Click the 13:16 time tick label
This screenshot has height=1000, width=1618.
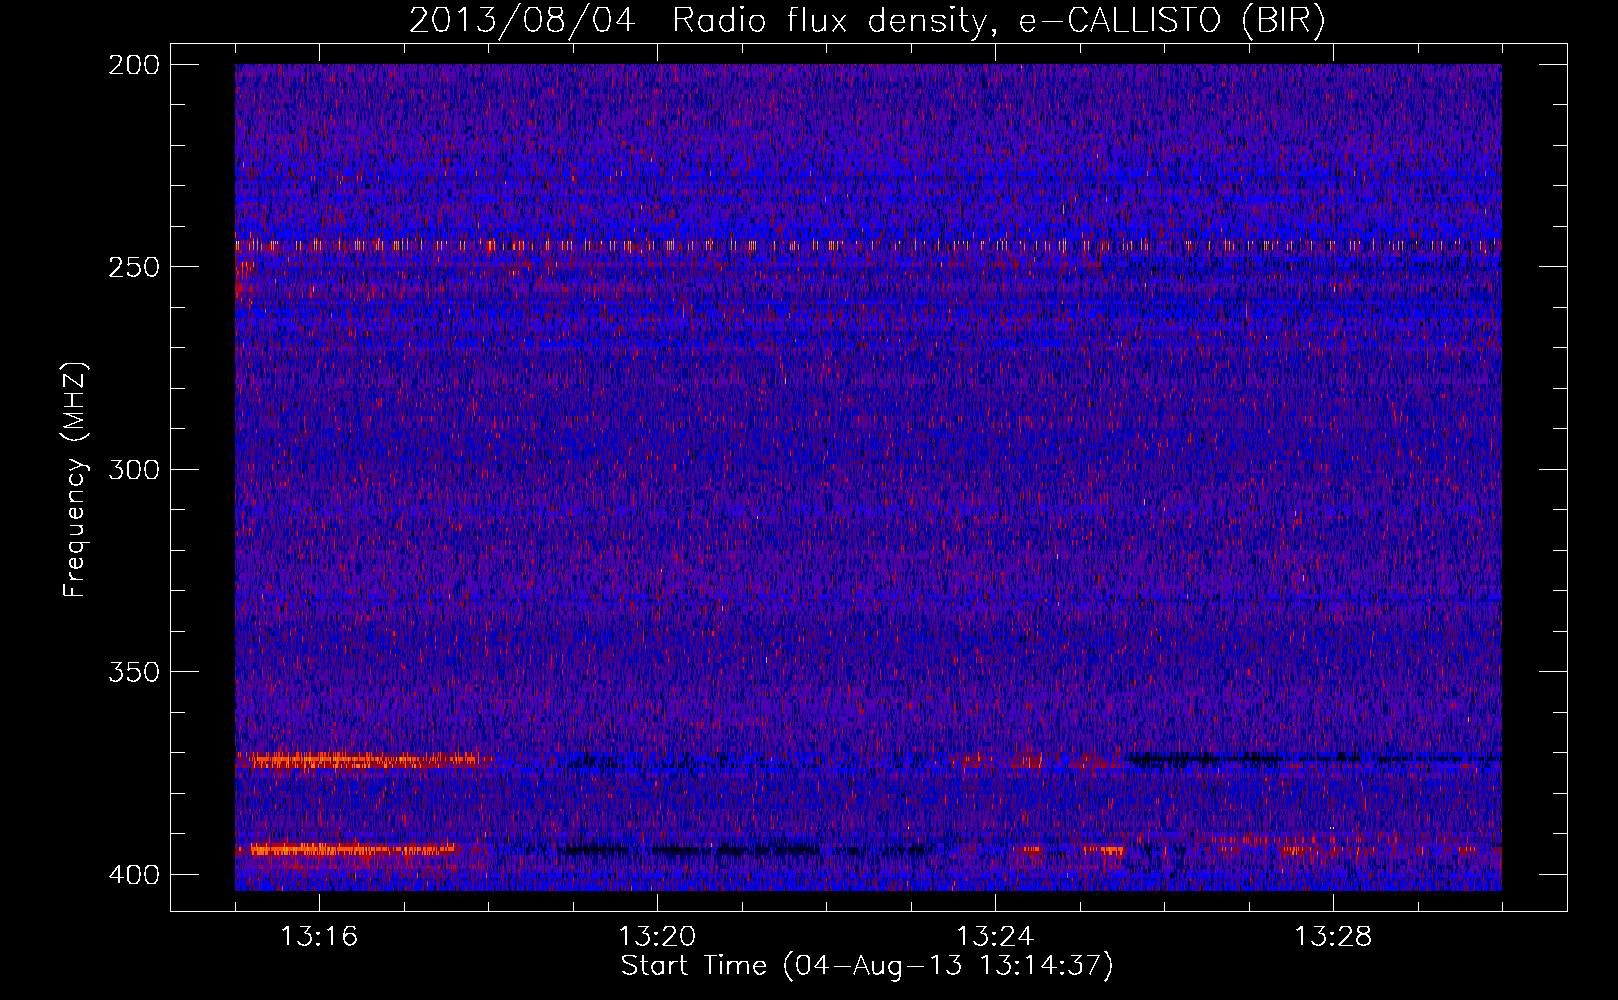[x=319, y=937]
